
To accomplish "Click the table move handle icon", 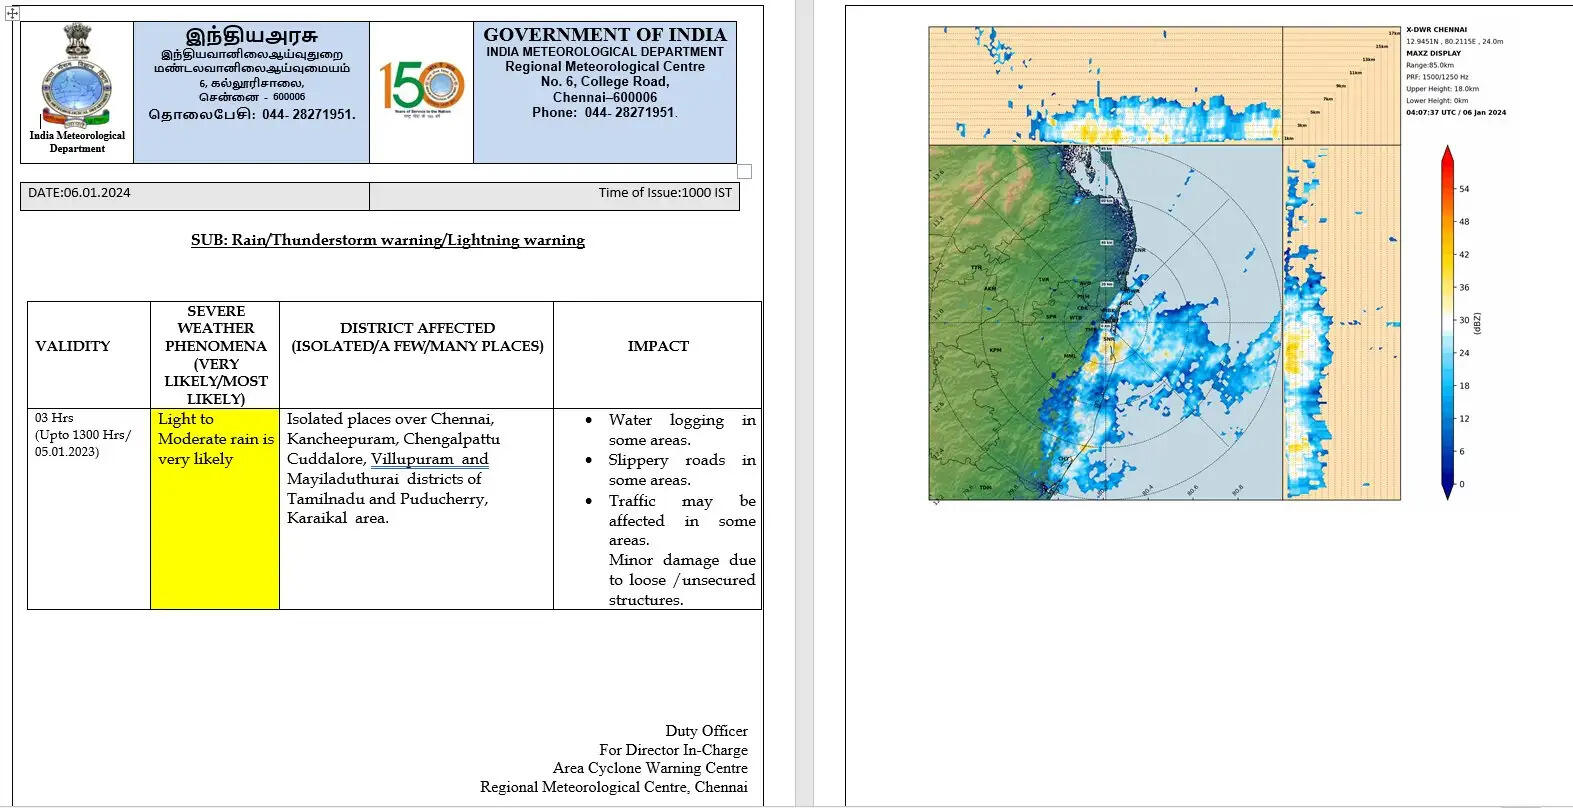I will (13, 13).
